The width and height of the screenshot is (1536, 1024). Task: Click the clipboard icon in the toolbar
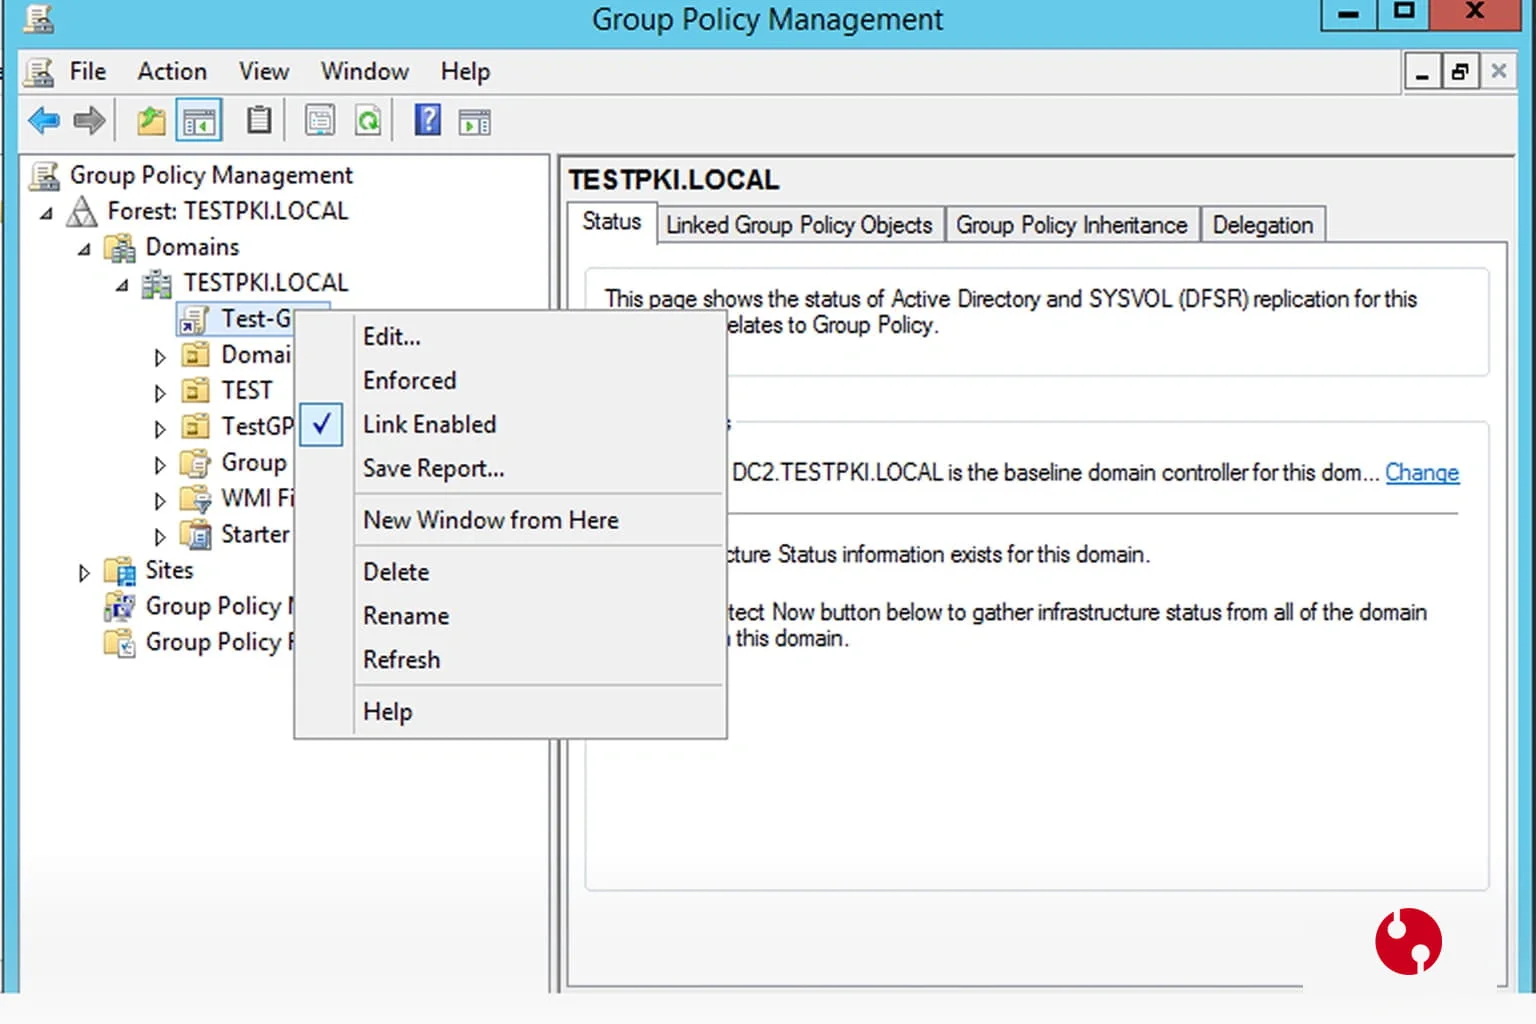[x=259, y=121]
